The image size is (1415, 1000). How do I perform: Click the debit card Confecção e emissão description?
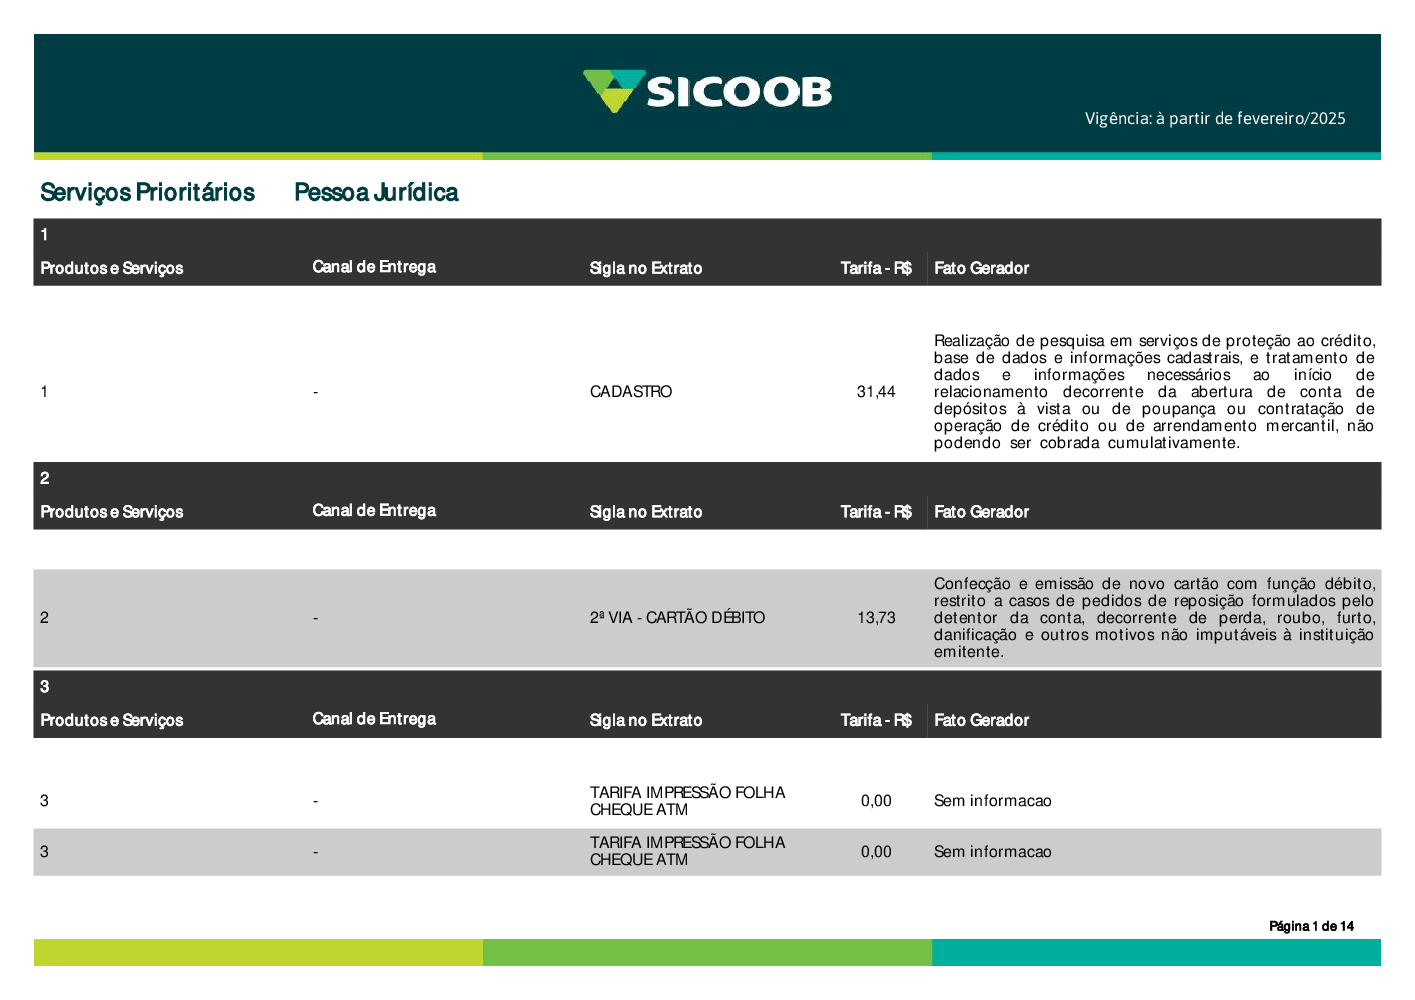point(1154,618)
